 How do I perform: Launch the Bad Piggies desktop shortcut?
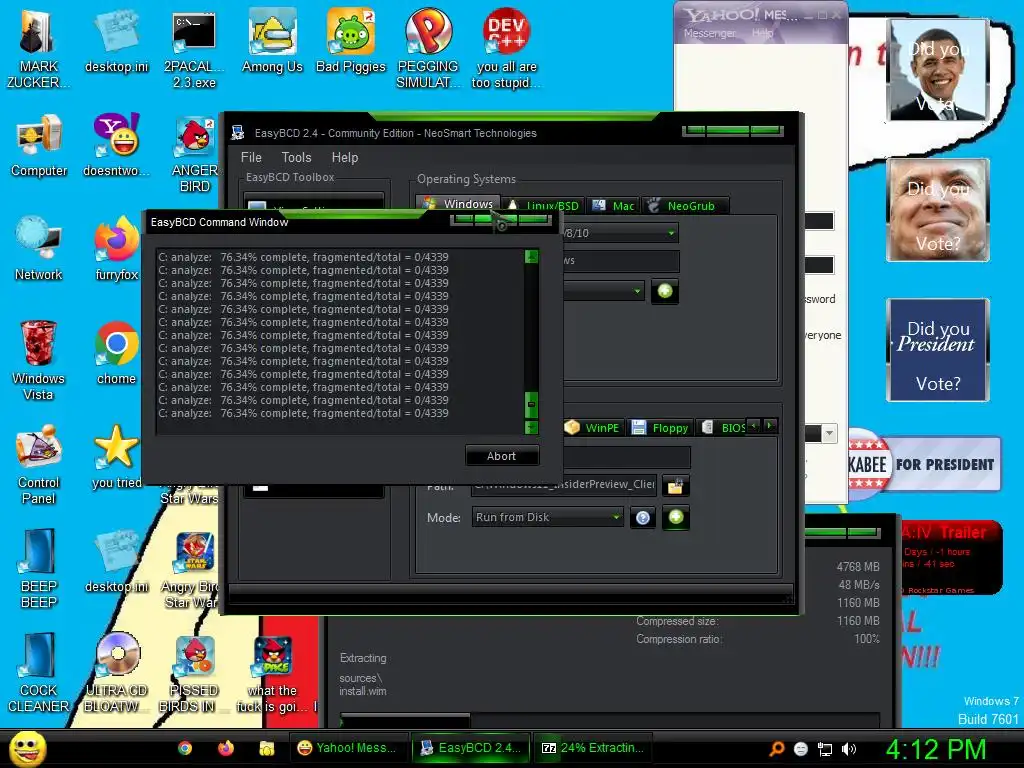(351, 40)
